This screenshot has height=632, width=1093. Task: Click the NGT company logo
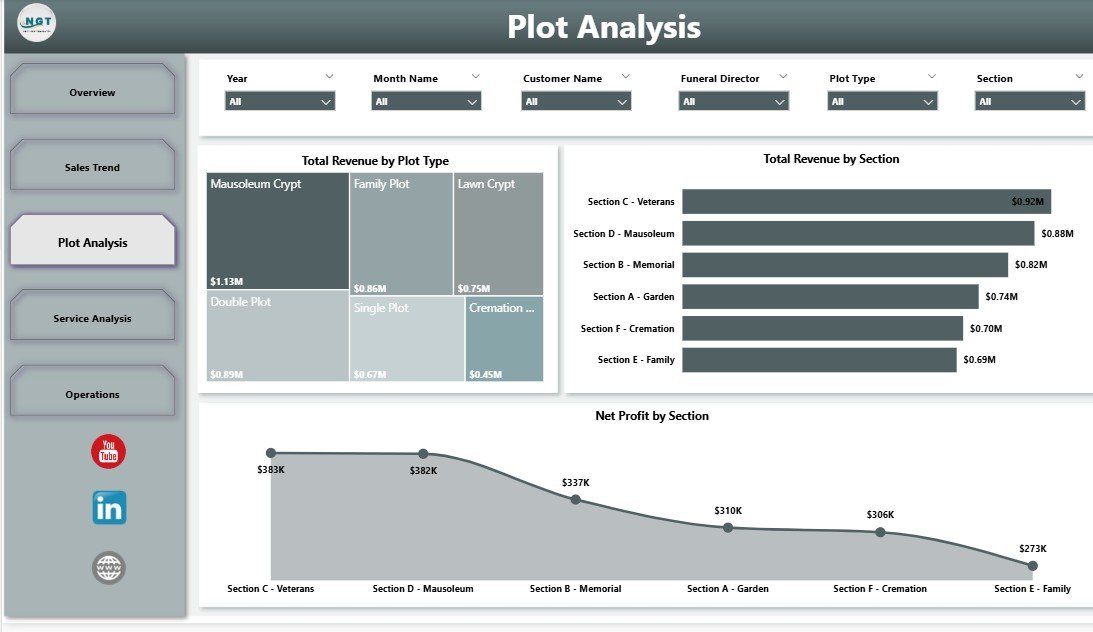point(35,21)
